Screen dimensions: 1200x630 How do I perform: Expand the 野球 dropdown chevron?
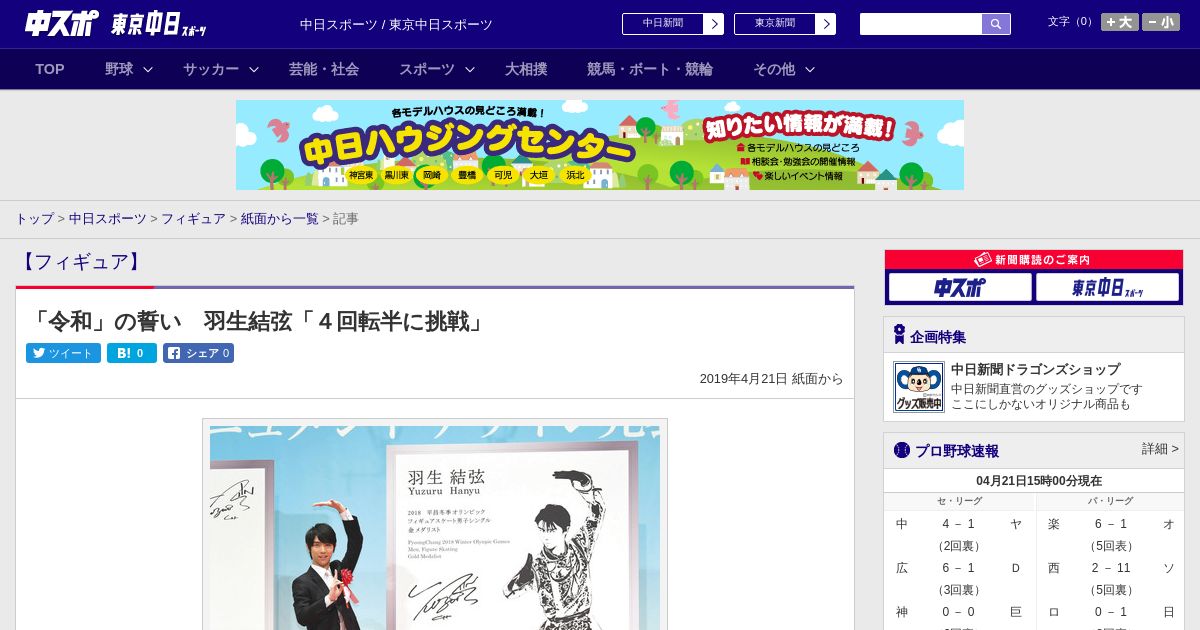click(148, 69)
